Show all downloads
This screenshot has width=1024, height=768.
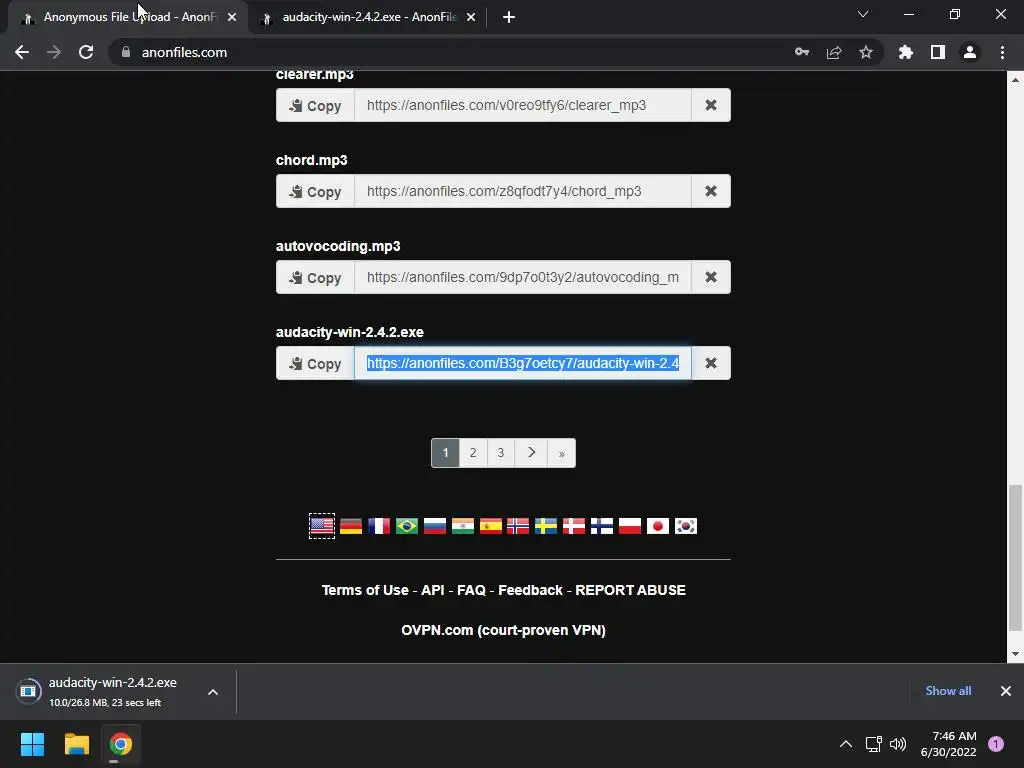[x=948, y=691]
